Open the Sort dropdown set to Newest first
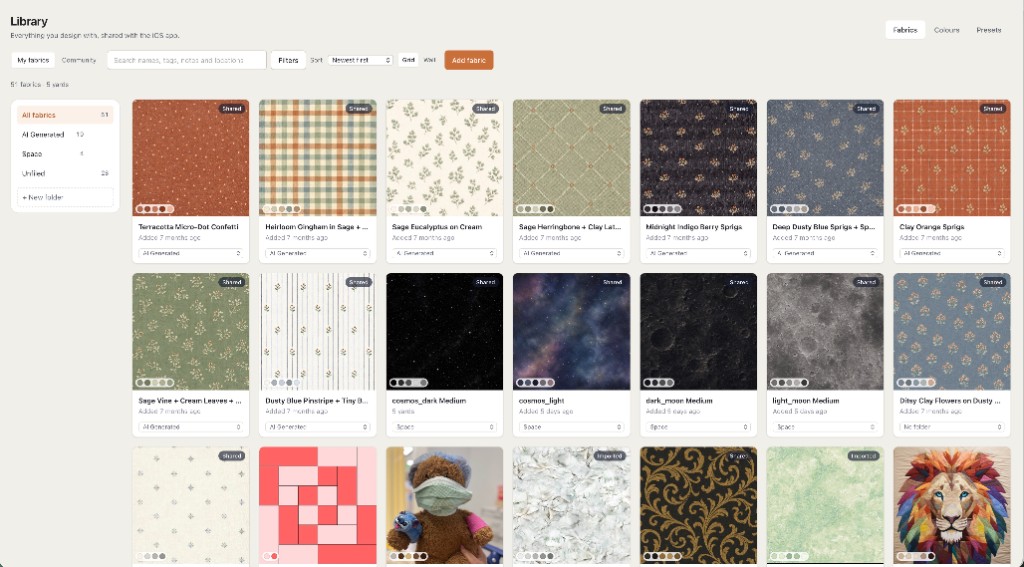Screen dimensions: 1024x567 click(x=360, y=60)
